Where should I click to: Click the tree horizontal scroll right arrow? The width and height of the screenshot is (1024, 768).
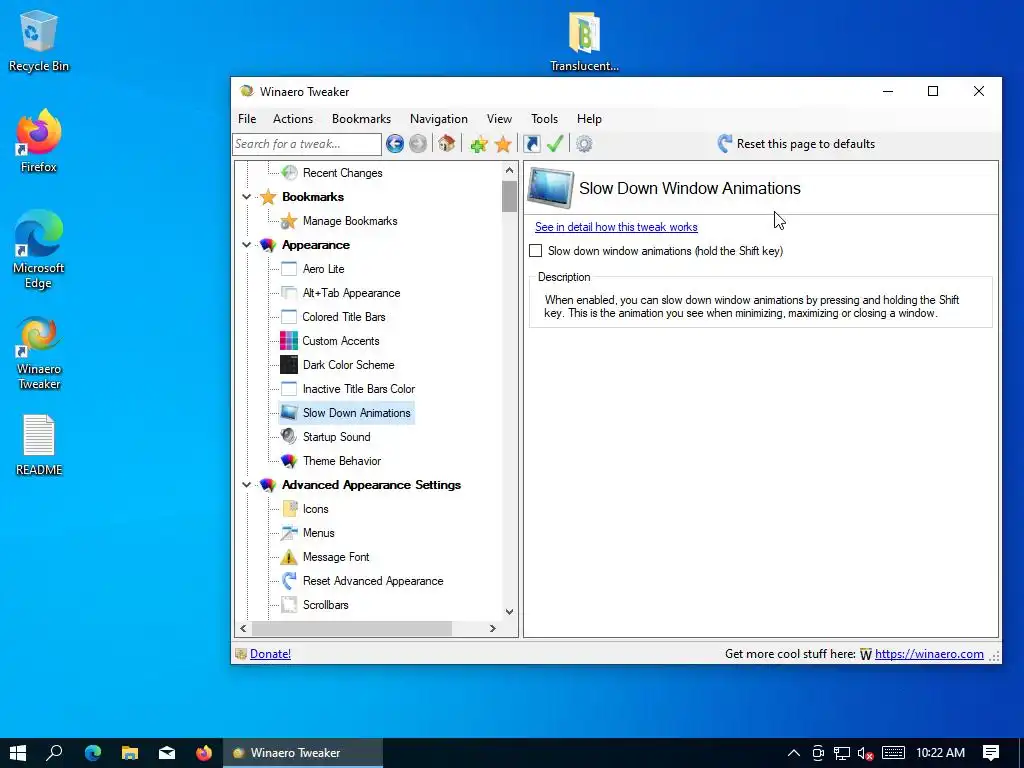point(493,628)
